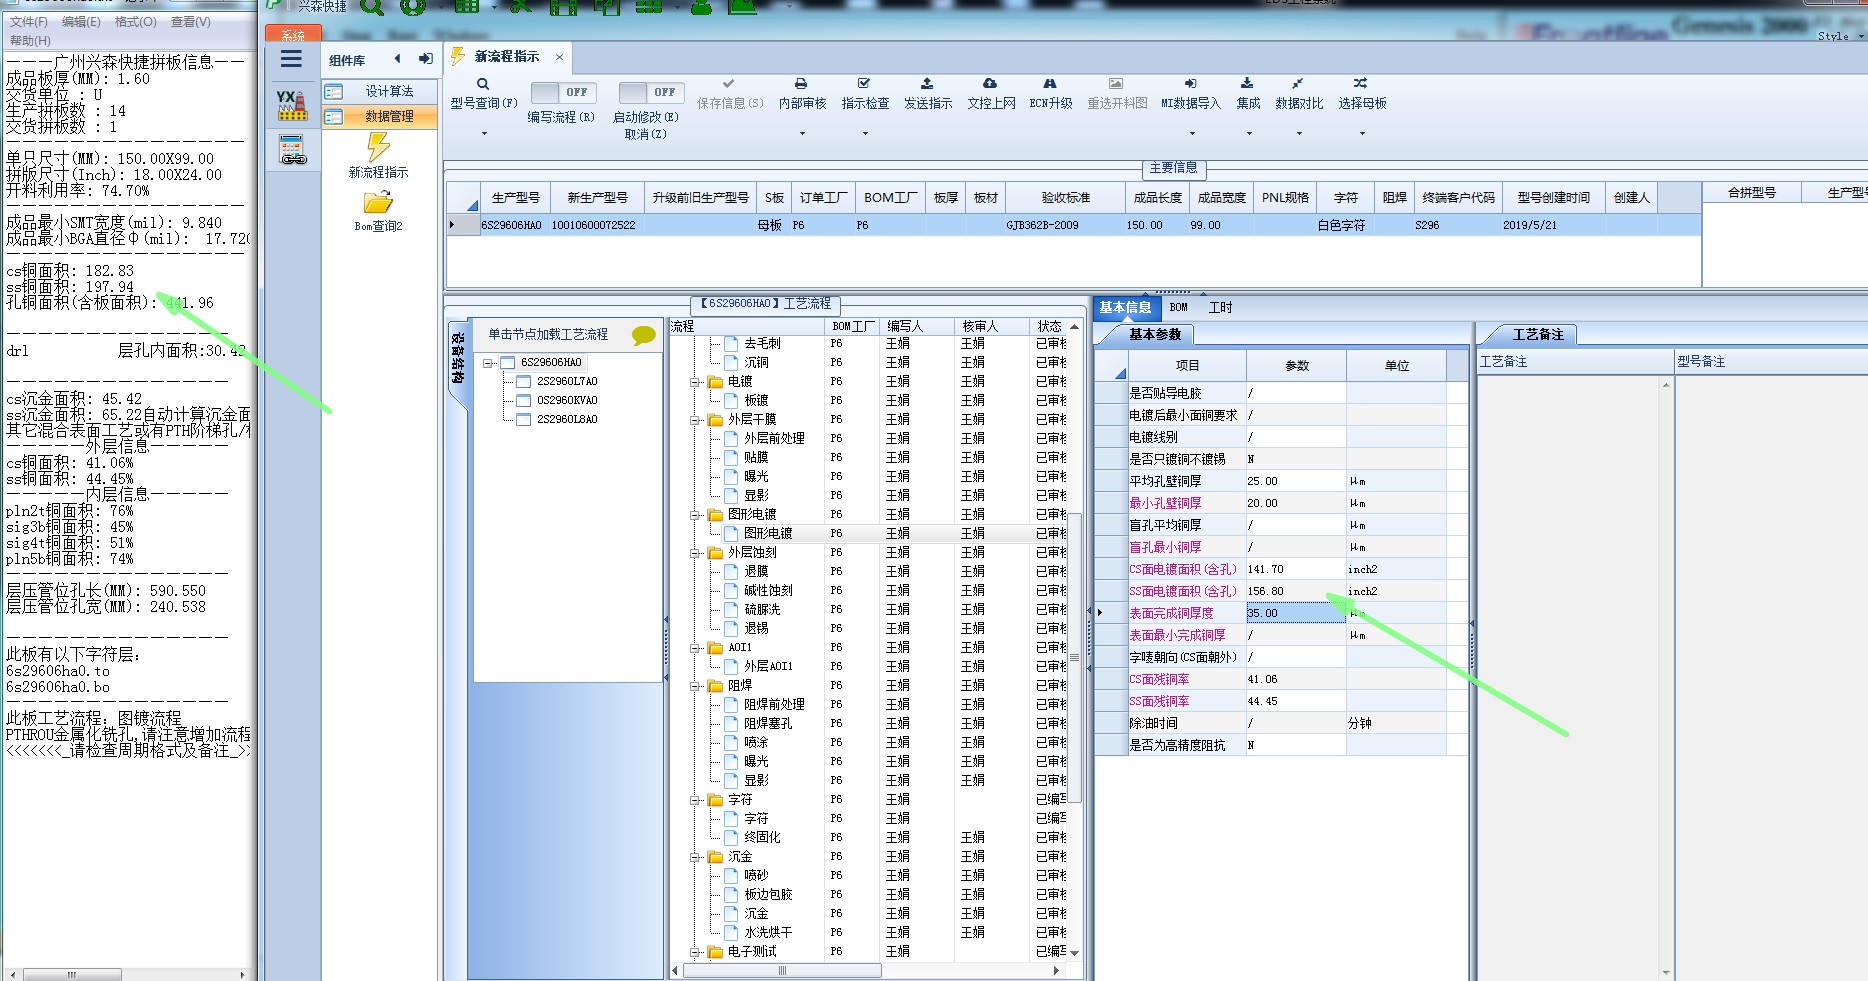The image size is (1868, 981).
Task: Click the 表面完成铜厚度 value field 35.00
Action: point(1295,614)
